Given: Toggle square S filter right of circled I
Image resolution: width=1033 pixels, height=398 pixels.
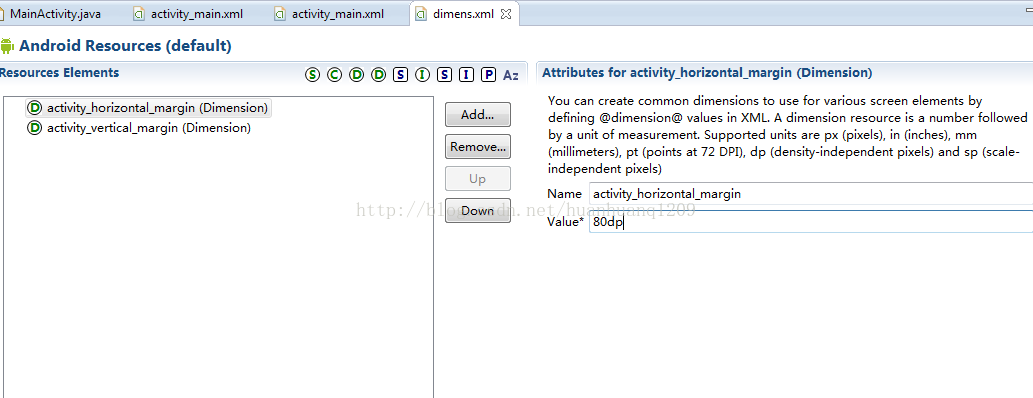Looking at the screenshot, I should click(x=445, y=75).
